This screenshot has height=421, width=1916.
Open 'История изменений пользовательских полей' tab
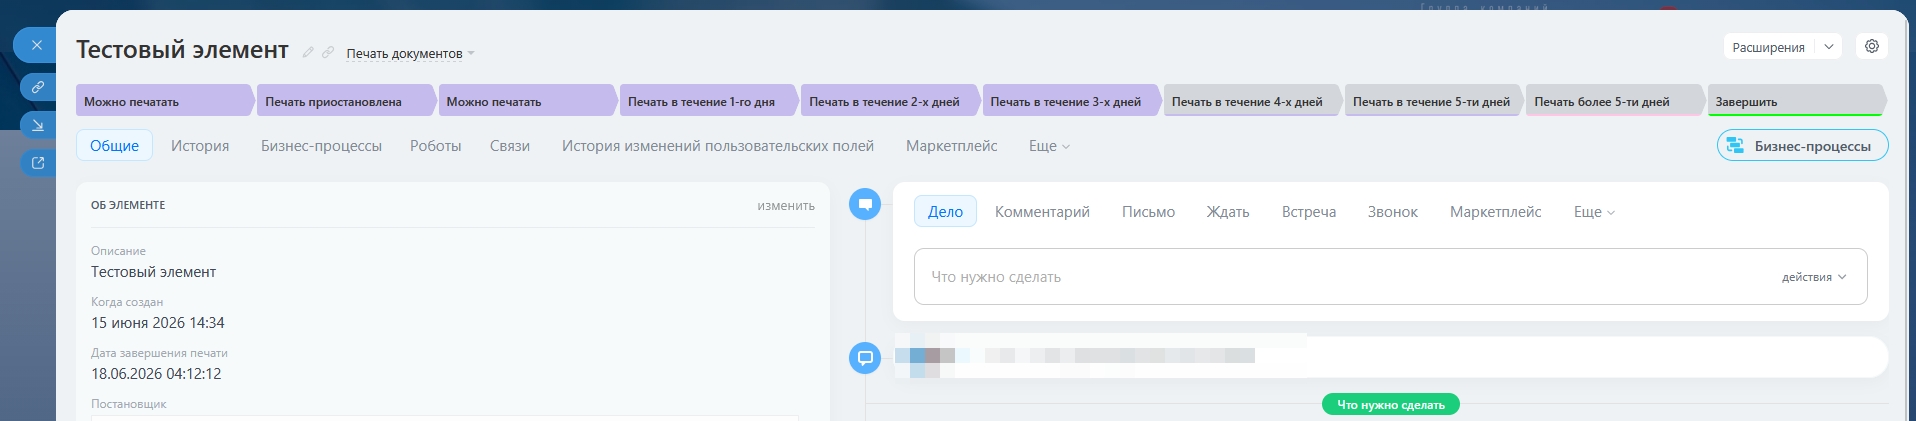[x=718, y=146]
